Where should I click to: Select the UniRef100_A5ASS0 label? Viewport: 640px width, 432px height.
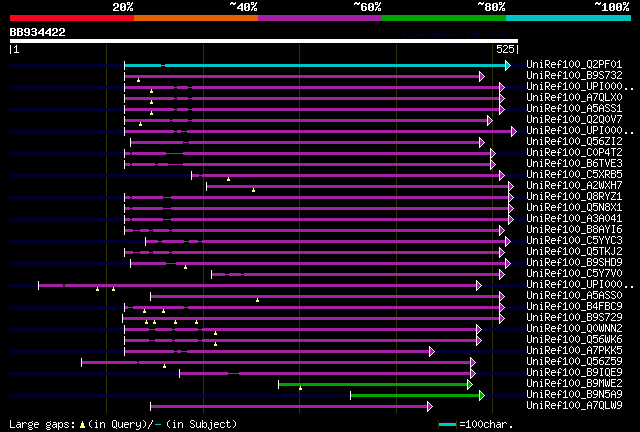point(574,296)
